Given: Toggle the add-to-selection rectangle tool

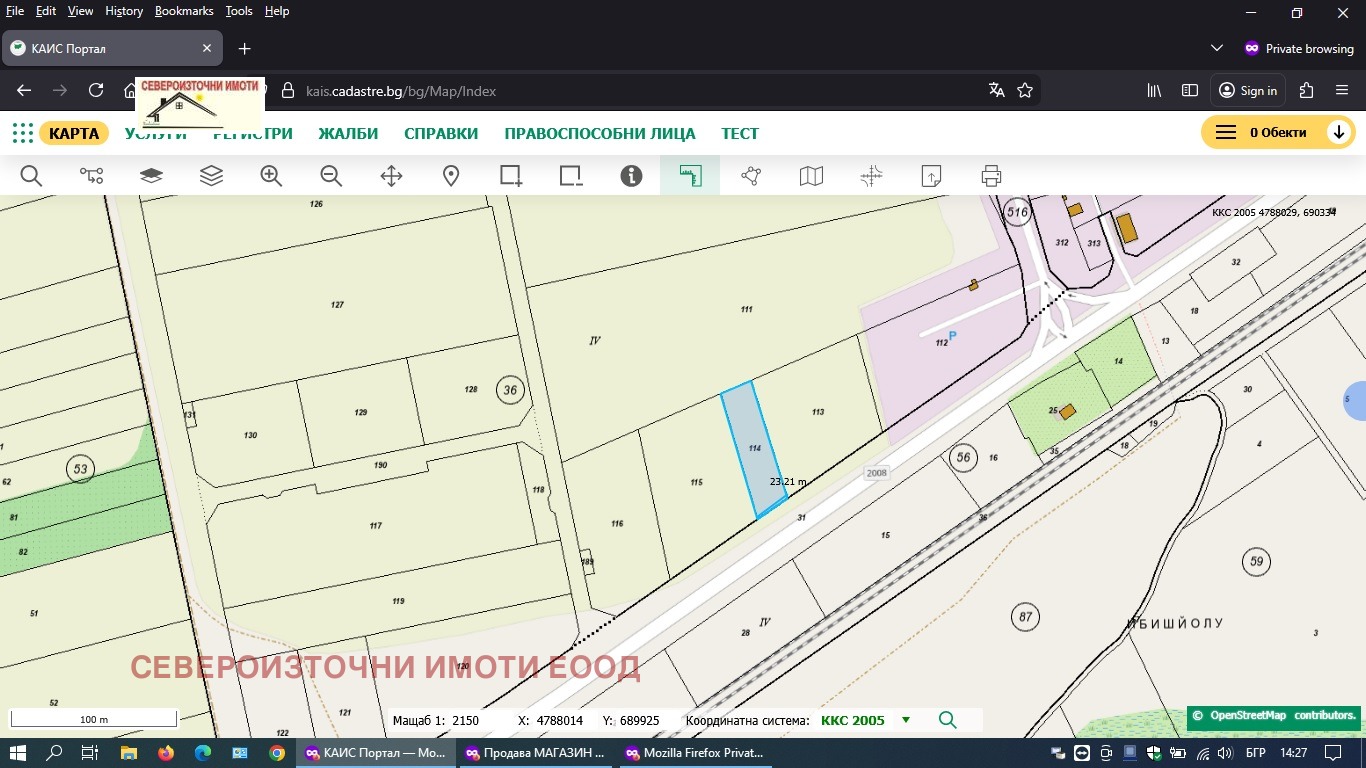Looking at the screenshot, I should (511, 175).
